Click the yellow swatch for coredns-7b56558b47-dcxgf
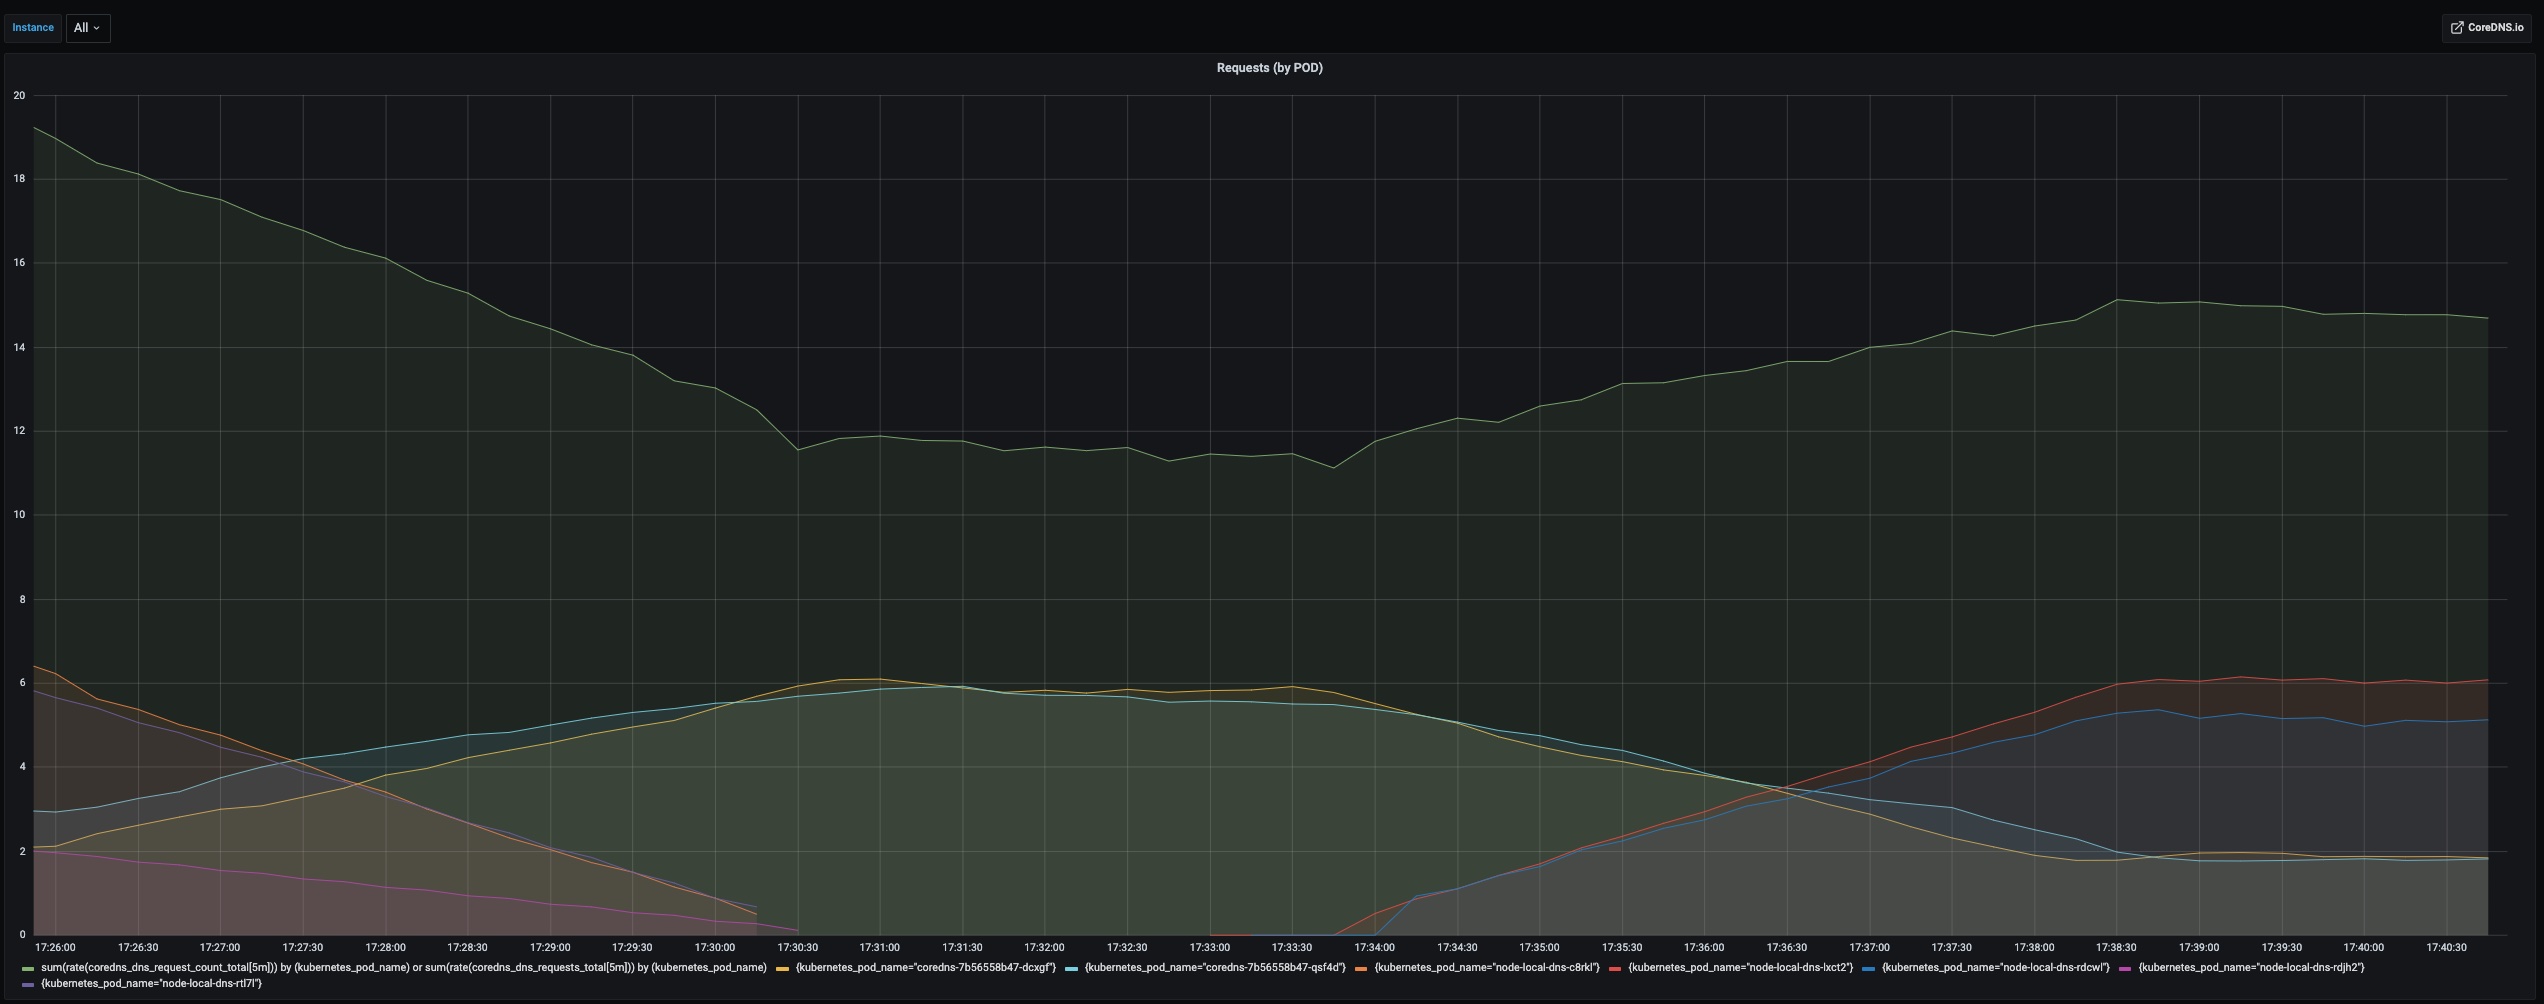 (x=783, y=969)
